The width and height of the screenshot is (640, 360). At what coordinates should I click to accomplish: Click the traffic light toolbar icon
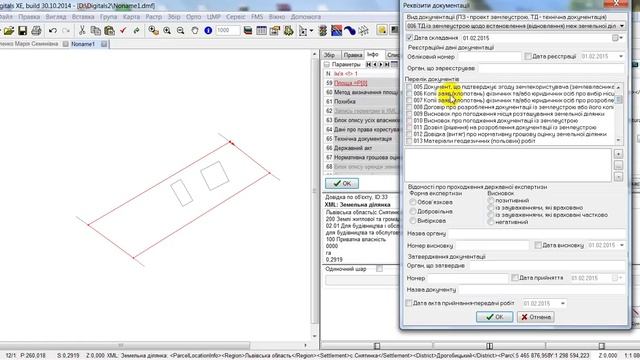coord(322,31)
